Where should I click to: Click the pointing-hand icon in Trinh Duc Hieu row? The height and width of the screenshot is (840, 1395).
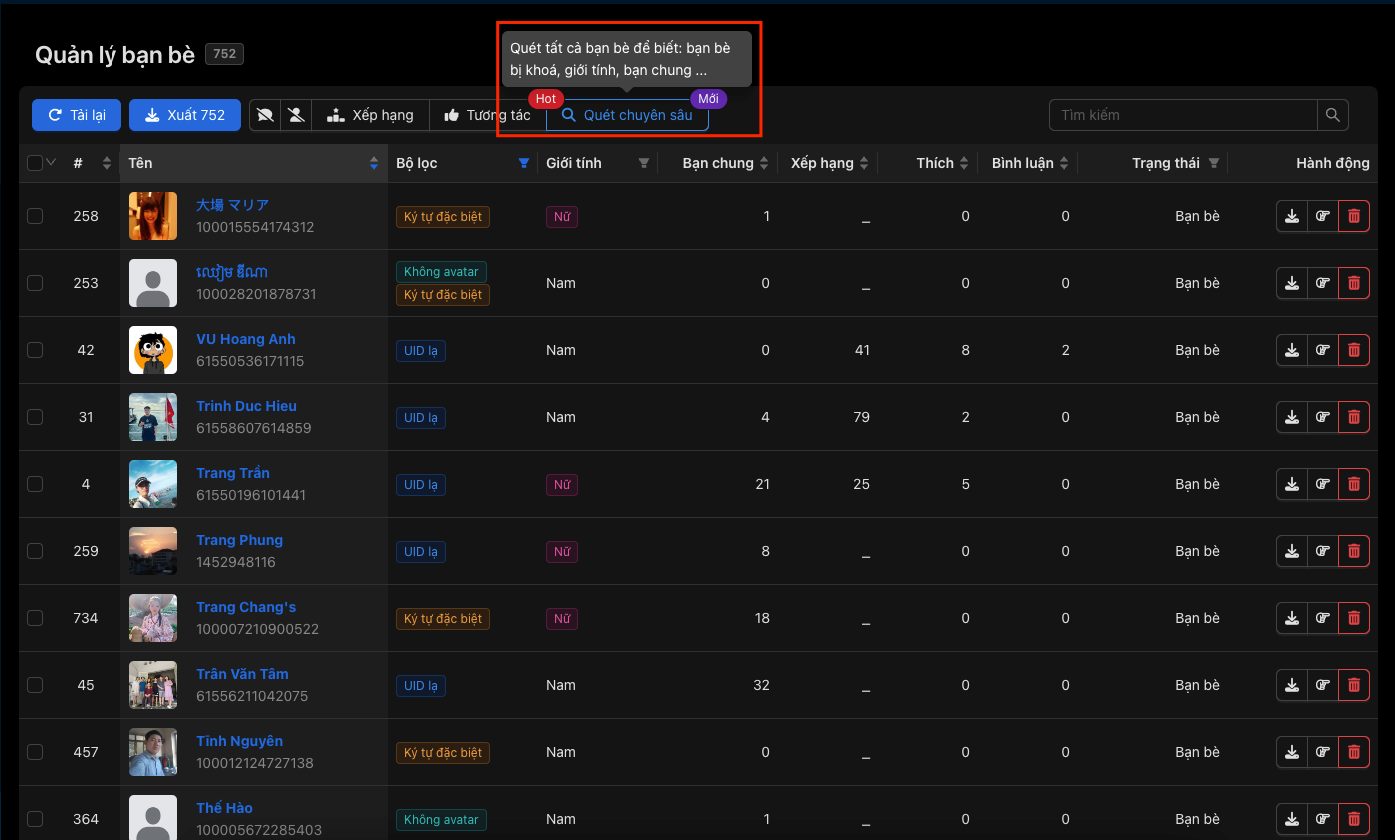pos(1322,417)
